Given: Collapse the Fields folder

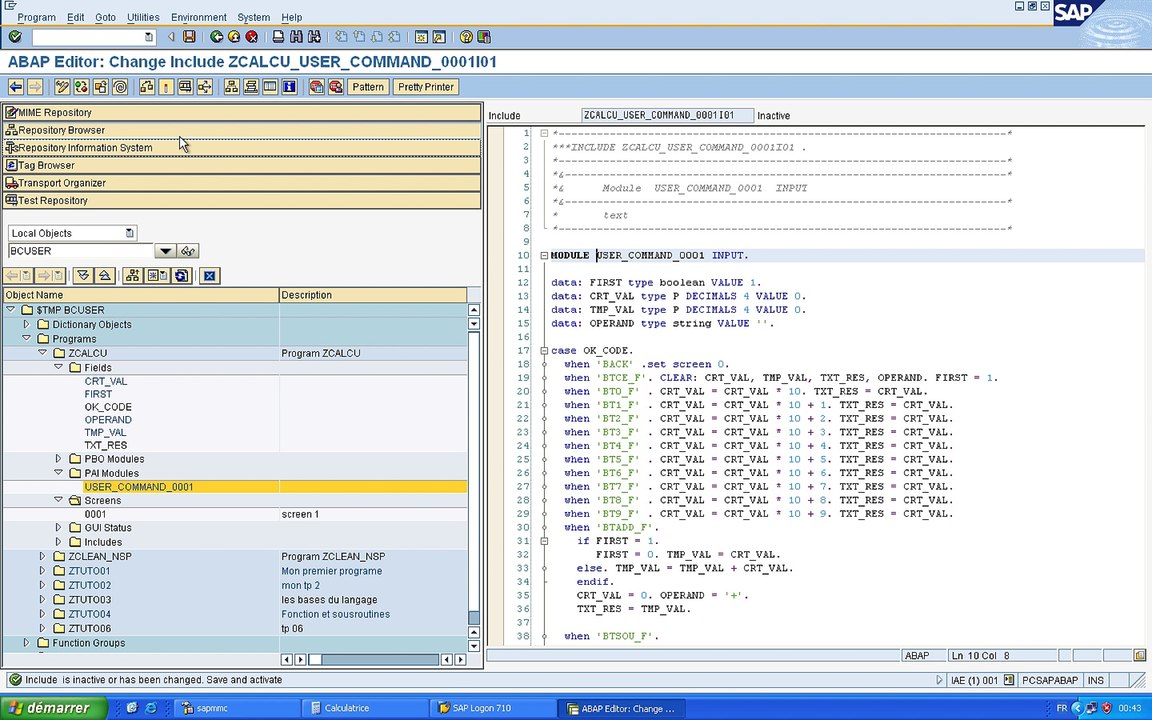Looking at the screenshot, I should click(x=58, y=367).
